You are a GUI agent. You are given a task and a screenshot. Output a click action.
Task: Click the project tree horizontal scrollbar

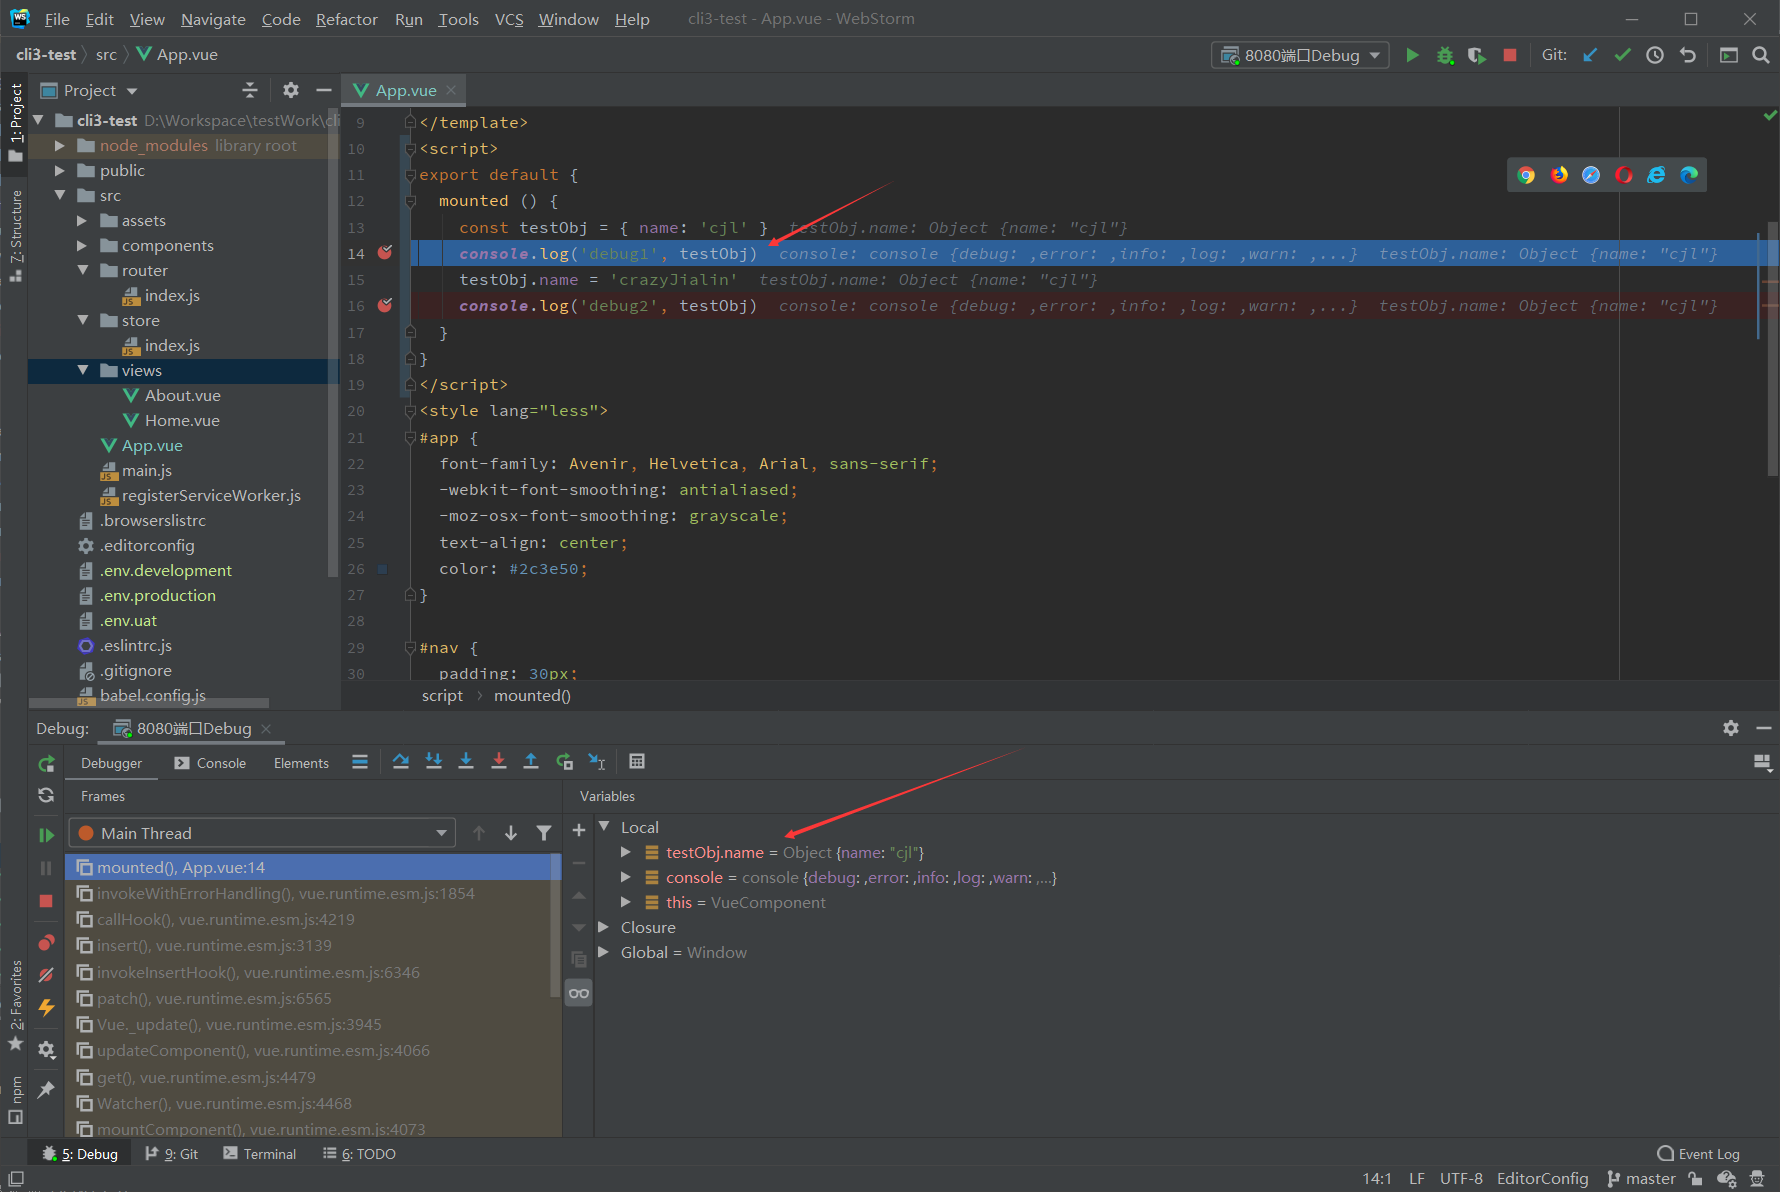(150, 703)
